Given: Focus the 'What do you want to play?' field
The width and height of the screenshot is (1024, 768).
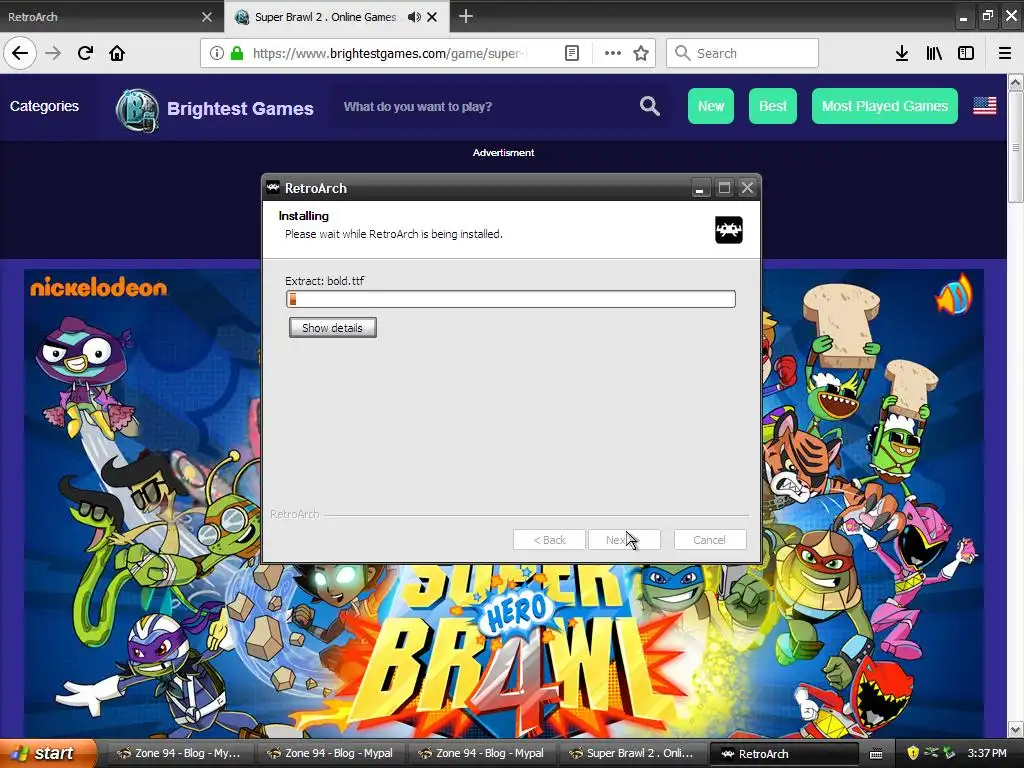Looking at the screenshot, I should (483, 106).
